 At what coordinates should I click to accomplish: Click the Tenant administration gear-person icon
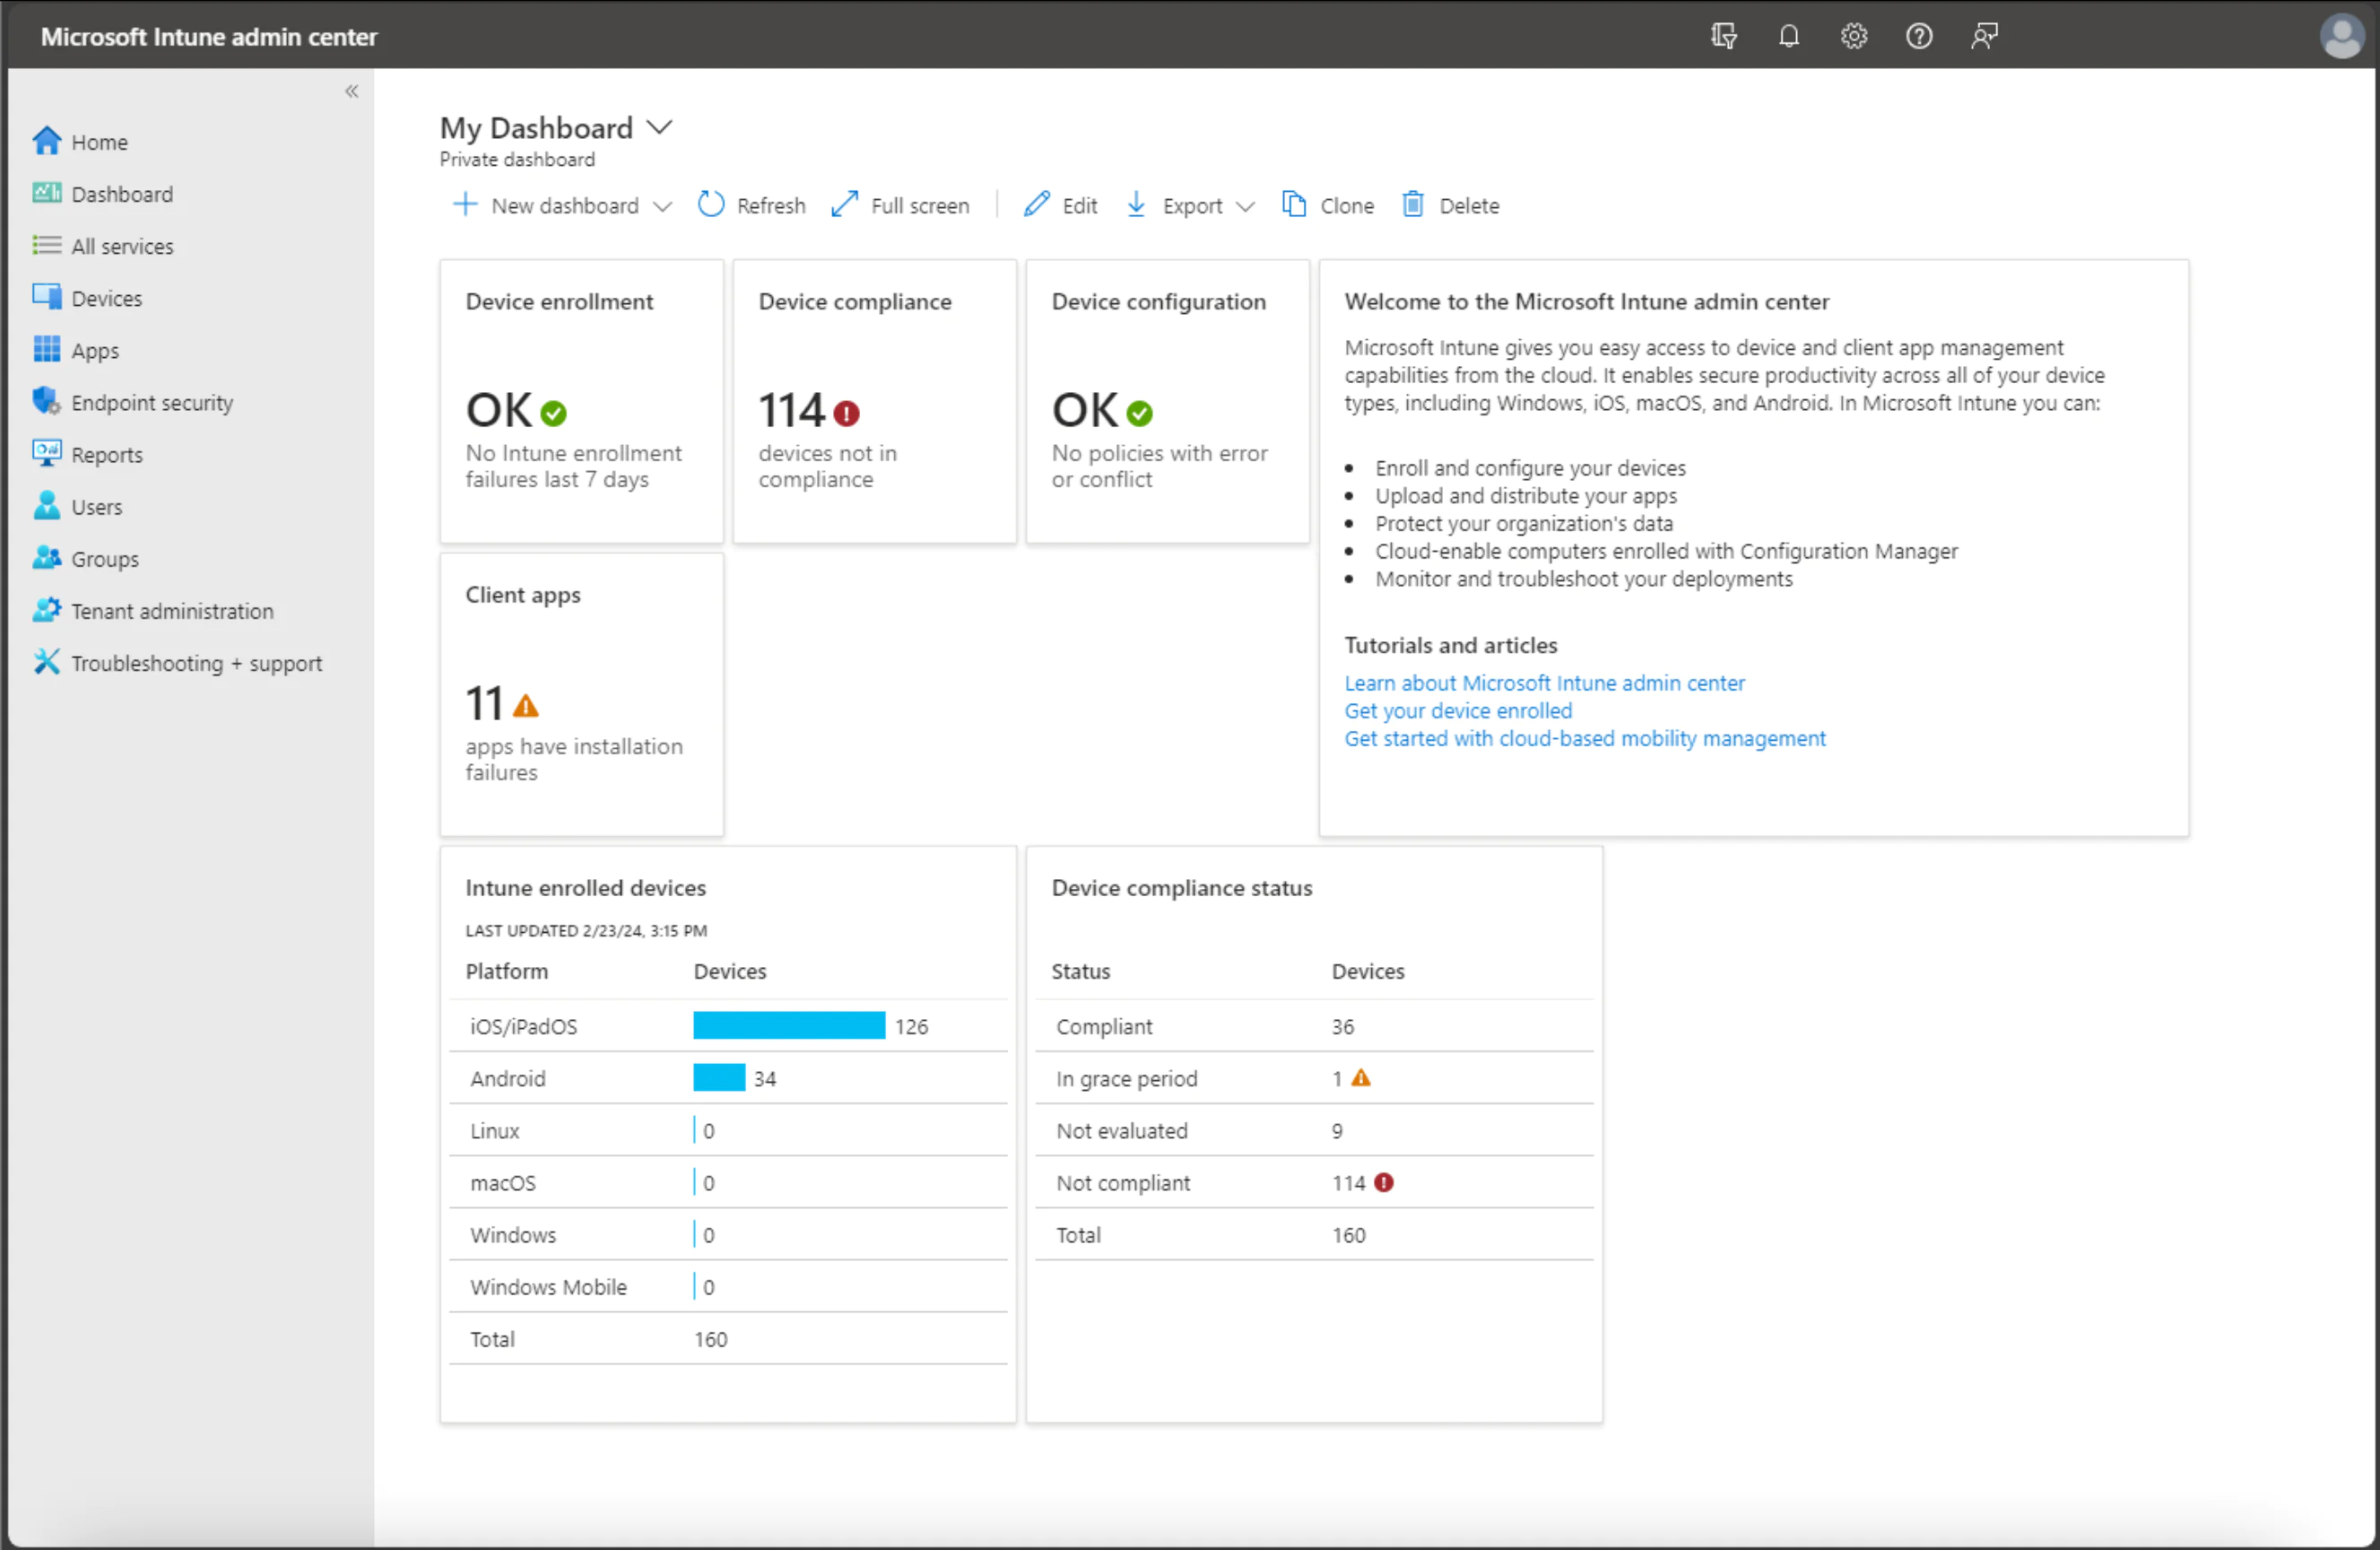point(47,609)
